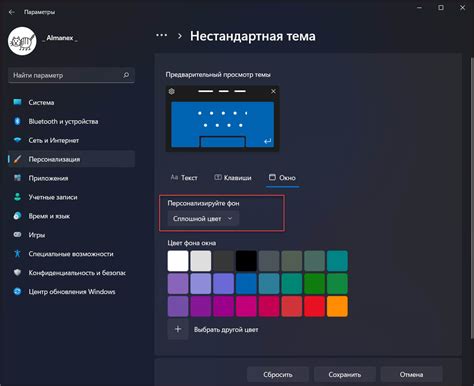Screen dimensions: 474x386
Task: Click the breadcrumb ellipsis
Action: tap(162, 35)
